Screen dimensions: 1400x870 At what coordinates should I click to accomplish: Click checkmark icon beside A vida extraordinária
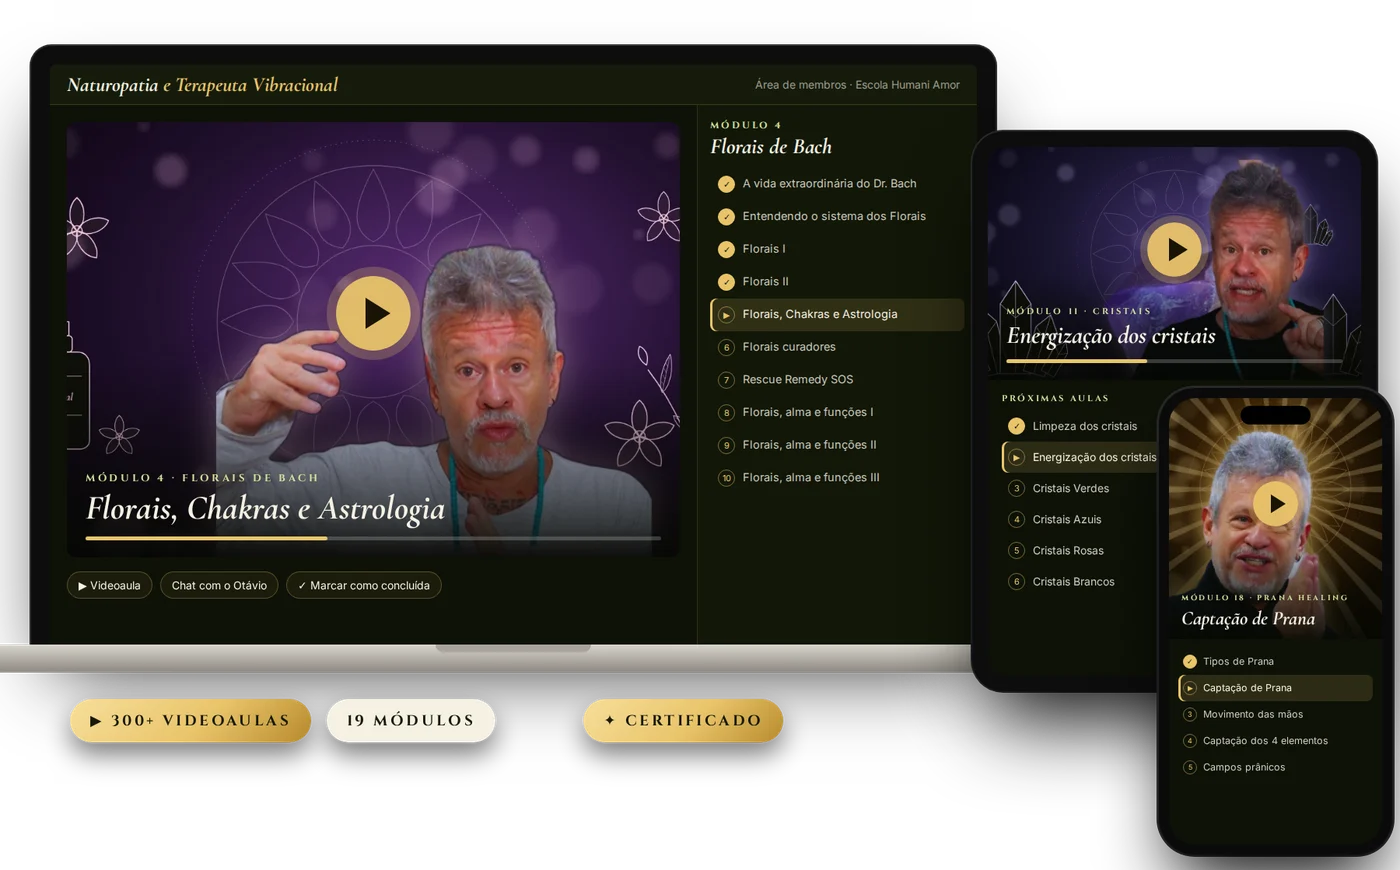pyautogui.click(x=726, y=184)
